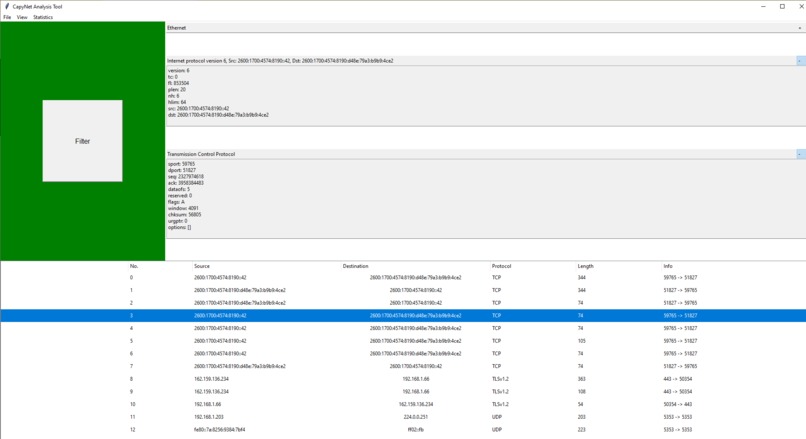
Task: Select packet number 0 in the list
Action: pyautogui.click(x=131, y=278)
